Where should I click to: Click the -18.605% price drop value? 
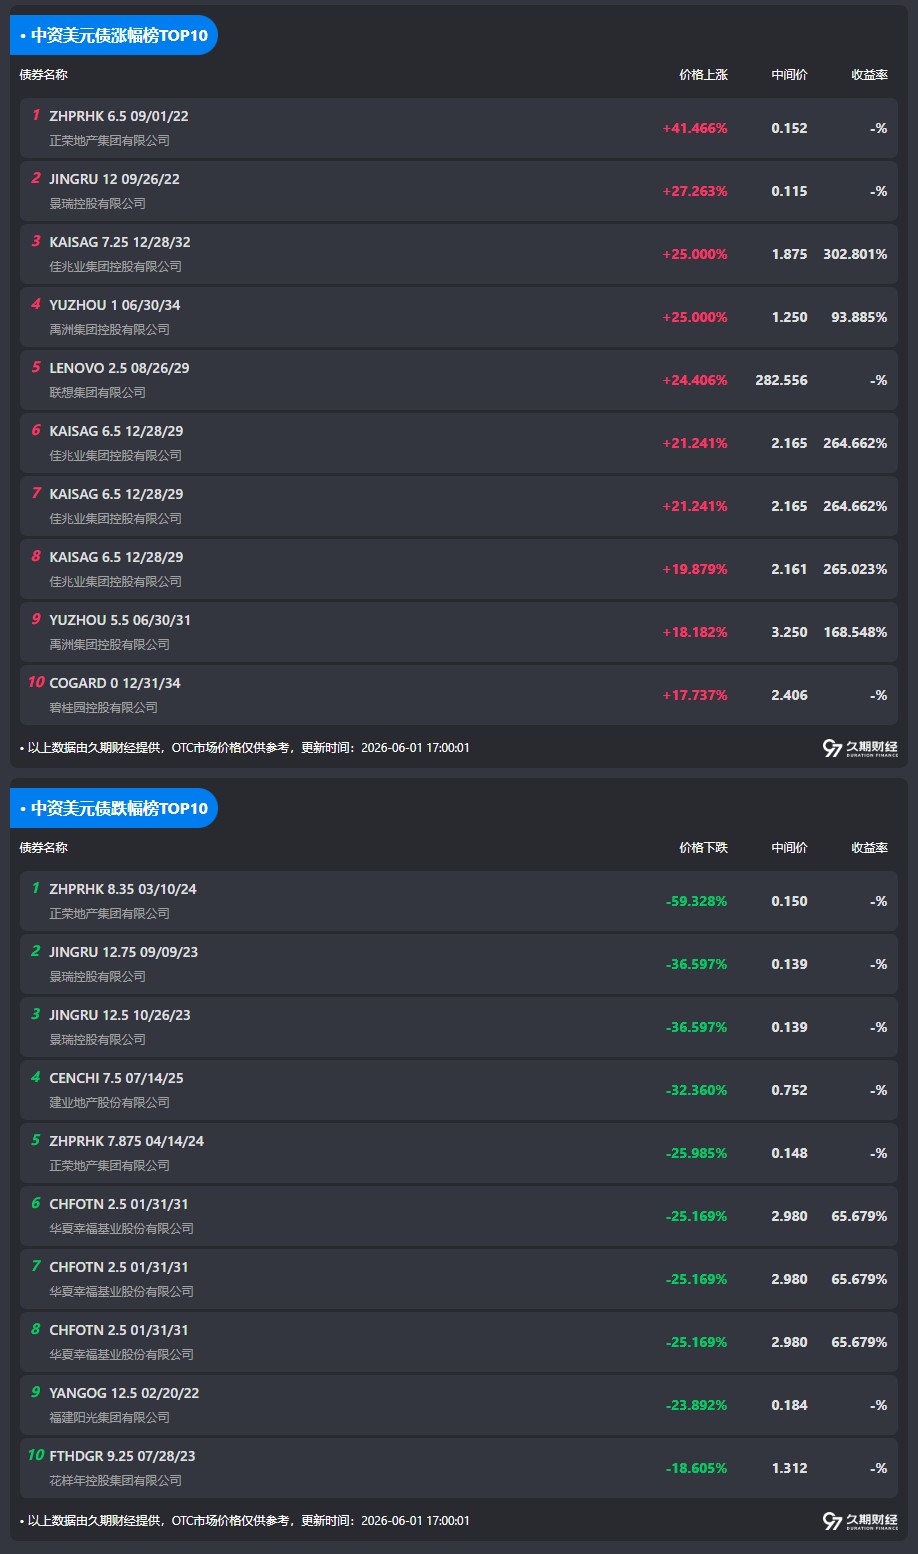click(697, 1469)
